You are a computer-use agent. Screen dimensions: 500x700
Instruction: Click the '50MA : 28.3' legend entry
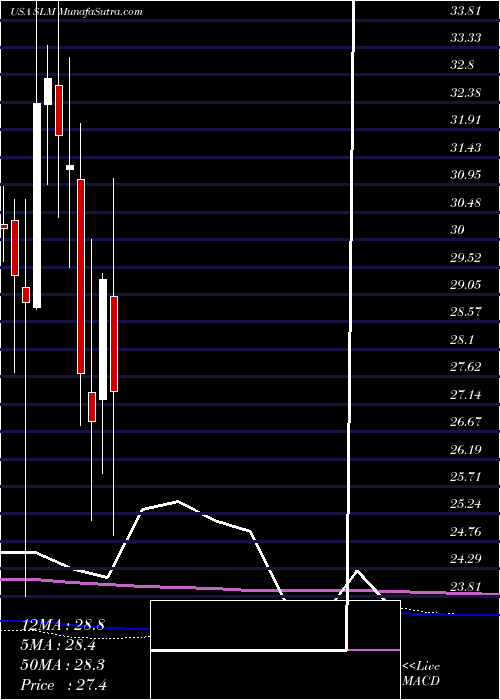63,665
